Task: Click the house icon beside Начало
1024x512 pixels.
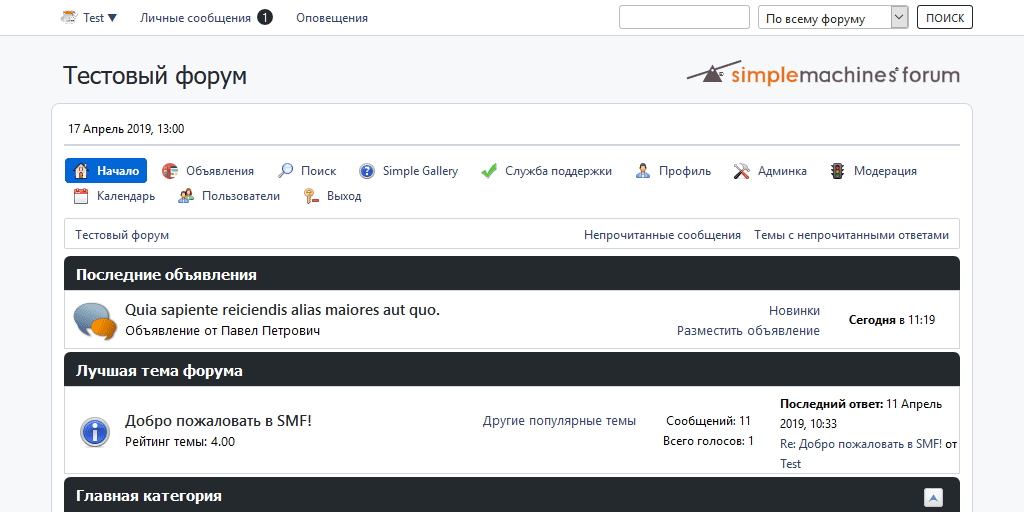Action: (x=82, y=171)
